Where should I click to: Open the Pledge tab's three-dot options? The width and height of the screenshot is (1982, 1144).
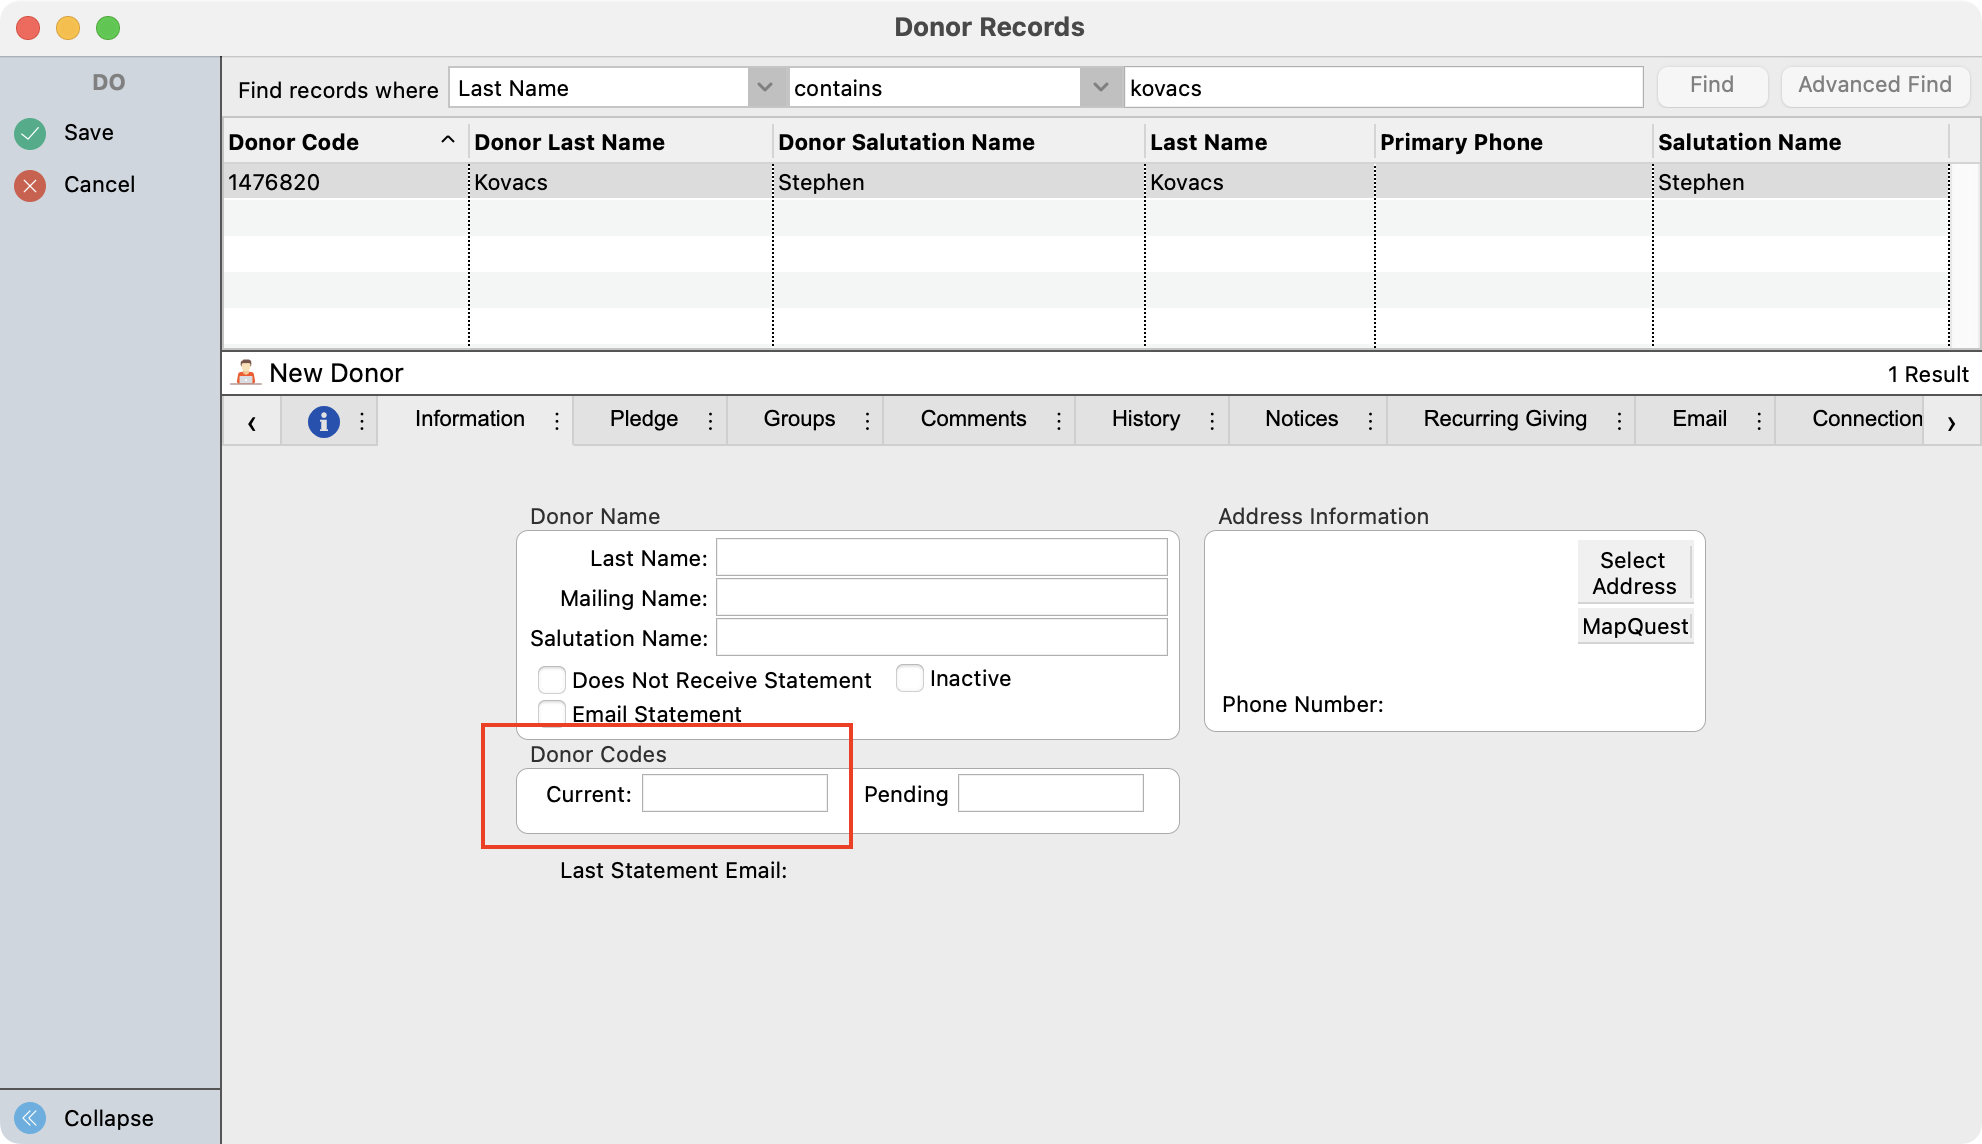pyautogui.click(x=710, y=421)
